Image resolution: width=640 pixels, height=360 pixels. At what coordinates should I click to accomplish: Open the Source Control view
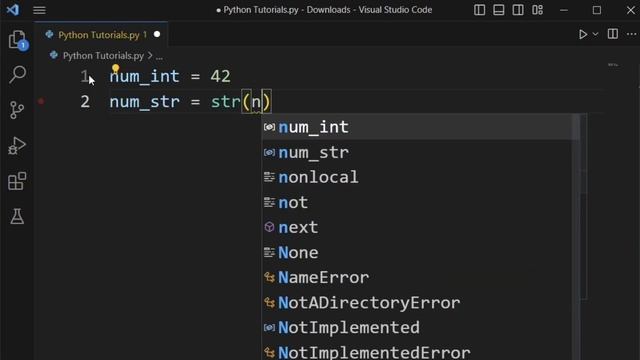tap(17, 110)
